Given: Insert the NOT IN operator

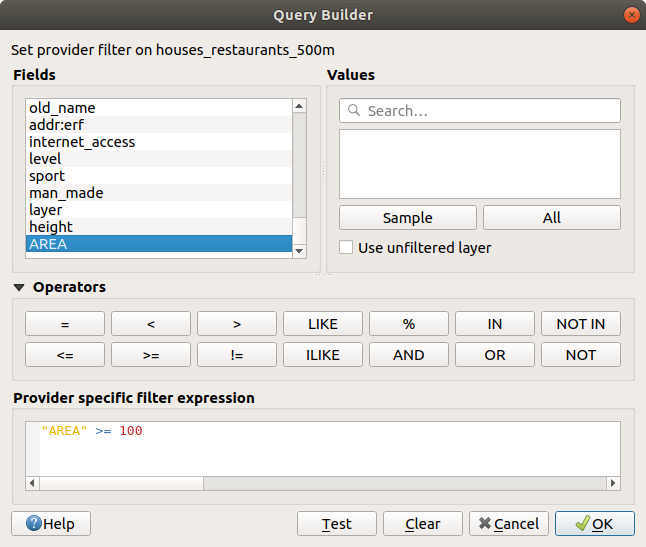Looking at the screenshot, I should [580, 324].
